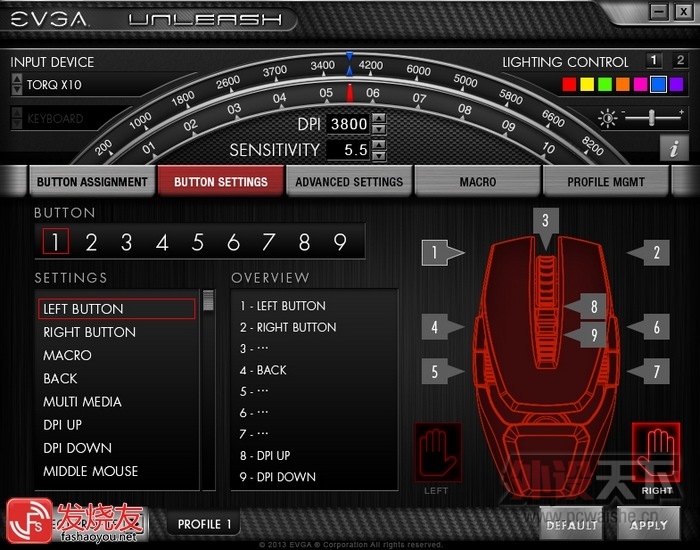Switch to lighting zone 2
The width and height of the screenshot is (700, 550).
[x=680, y=60]
